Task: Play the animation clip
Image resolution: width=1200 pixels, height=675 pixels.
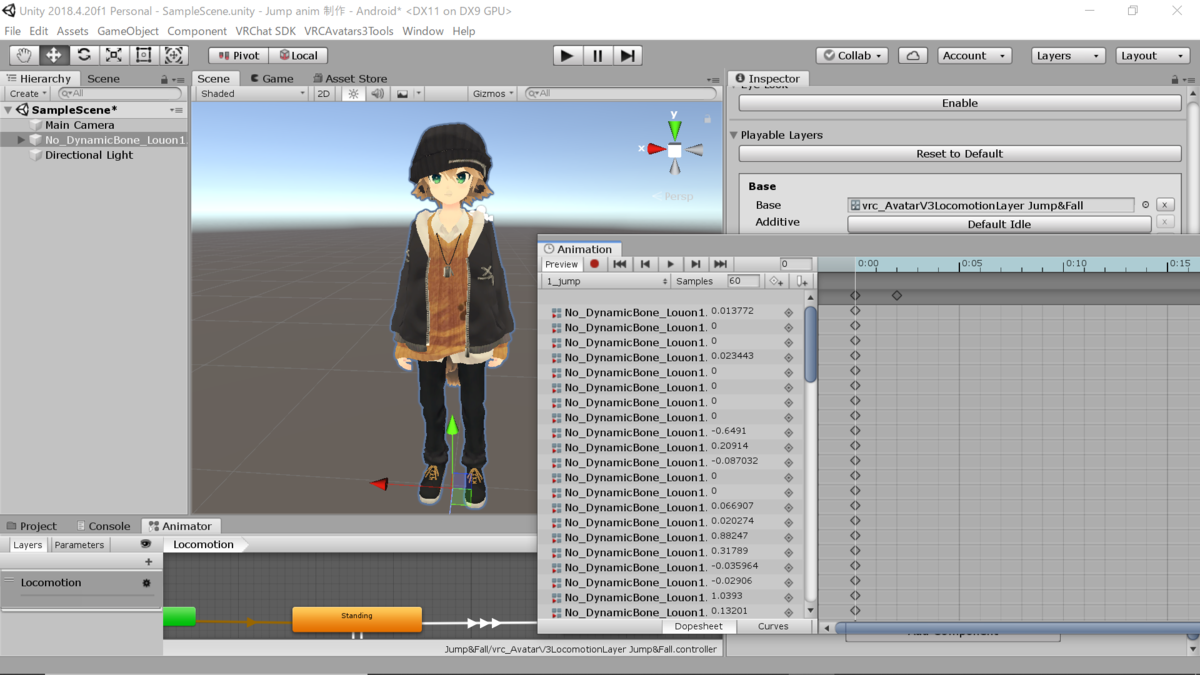Action: coord(670,264)
